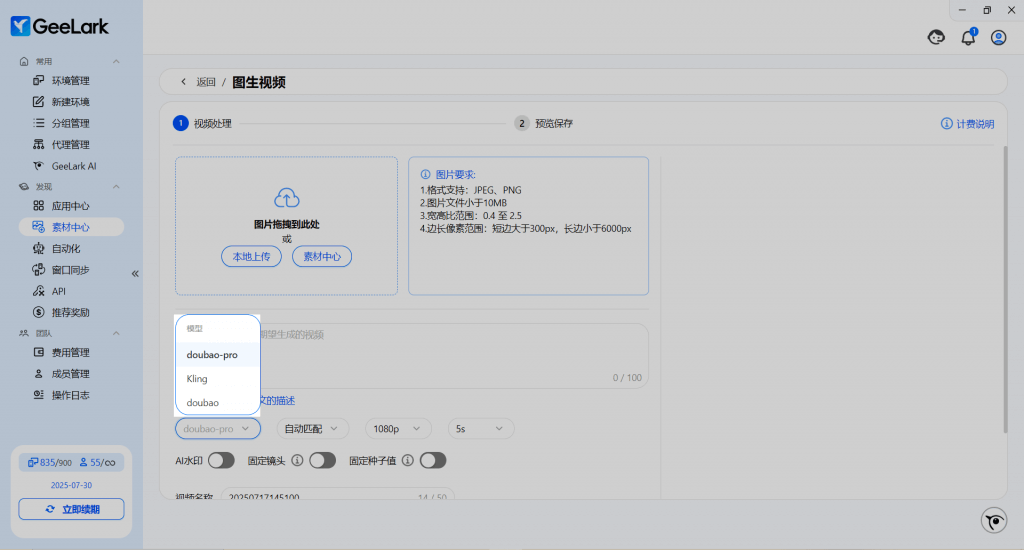Toggle the AI水印 watermark switch
The image size is (1024, 550).
tap(221, 460)
